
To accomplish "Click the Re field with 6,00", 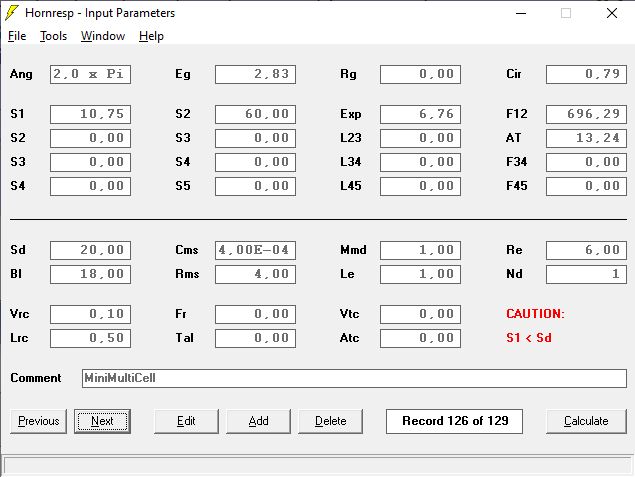I will click(586, 250).
